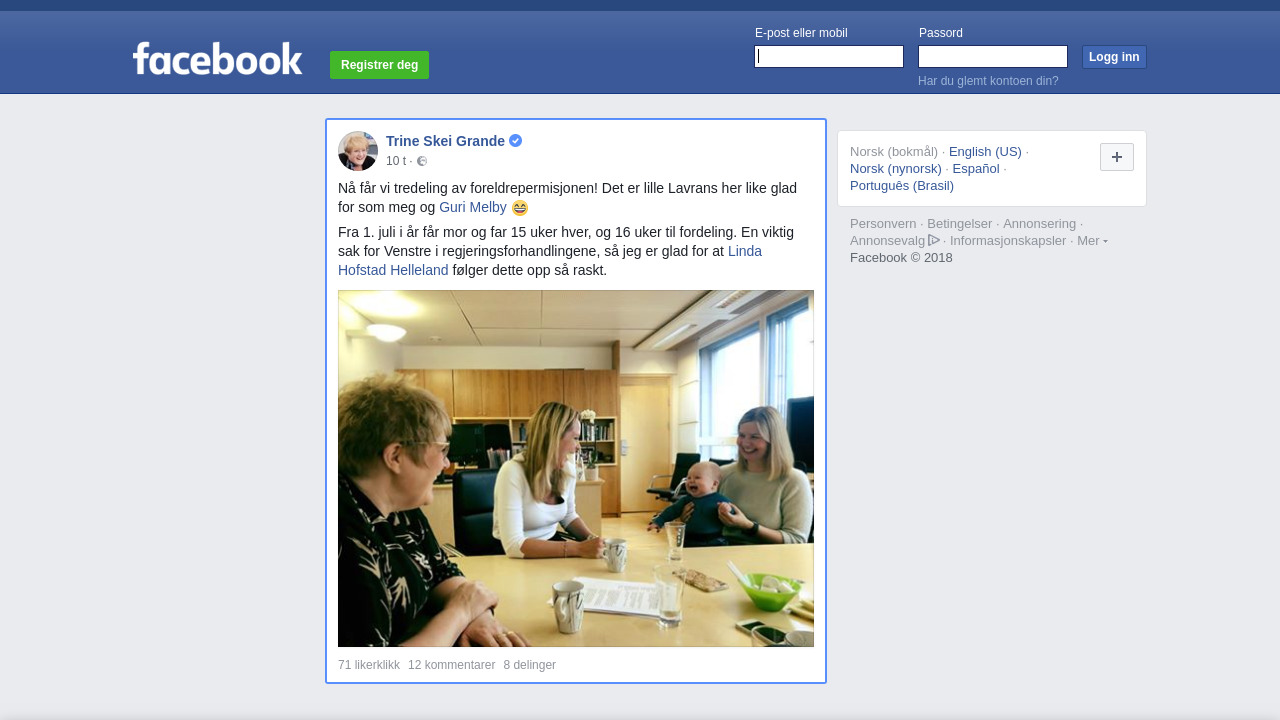Click the public globe icon beside post time
Image resolution: width=1280 pixels, height=720 pixels.
(422, 161)
